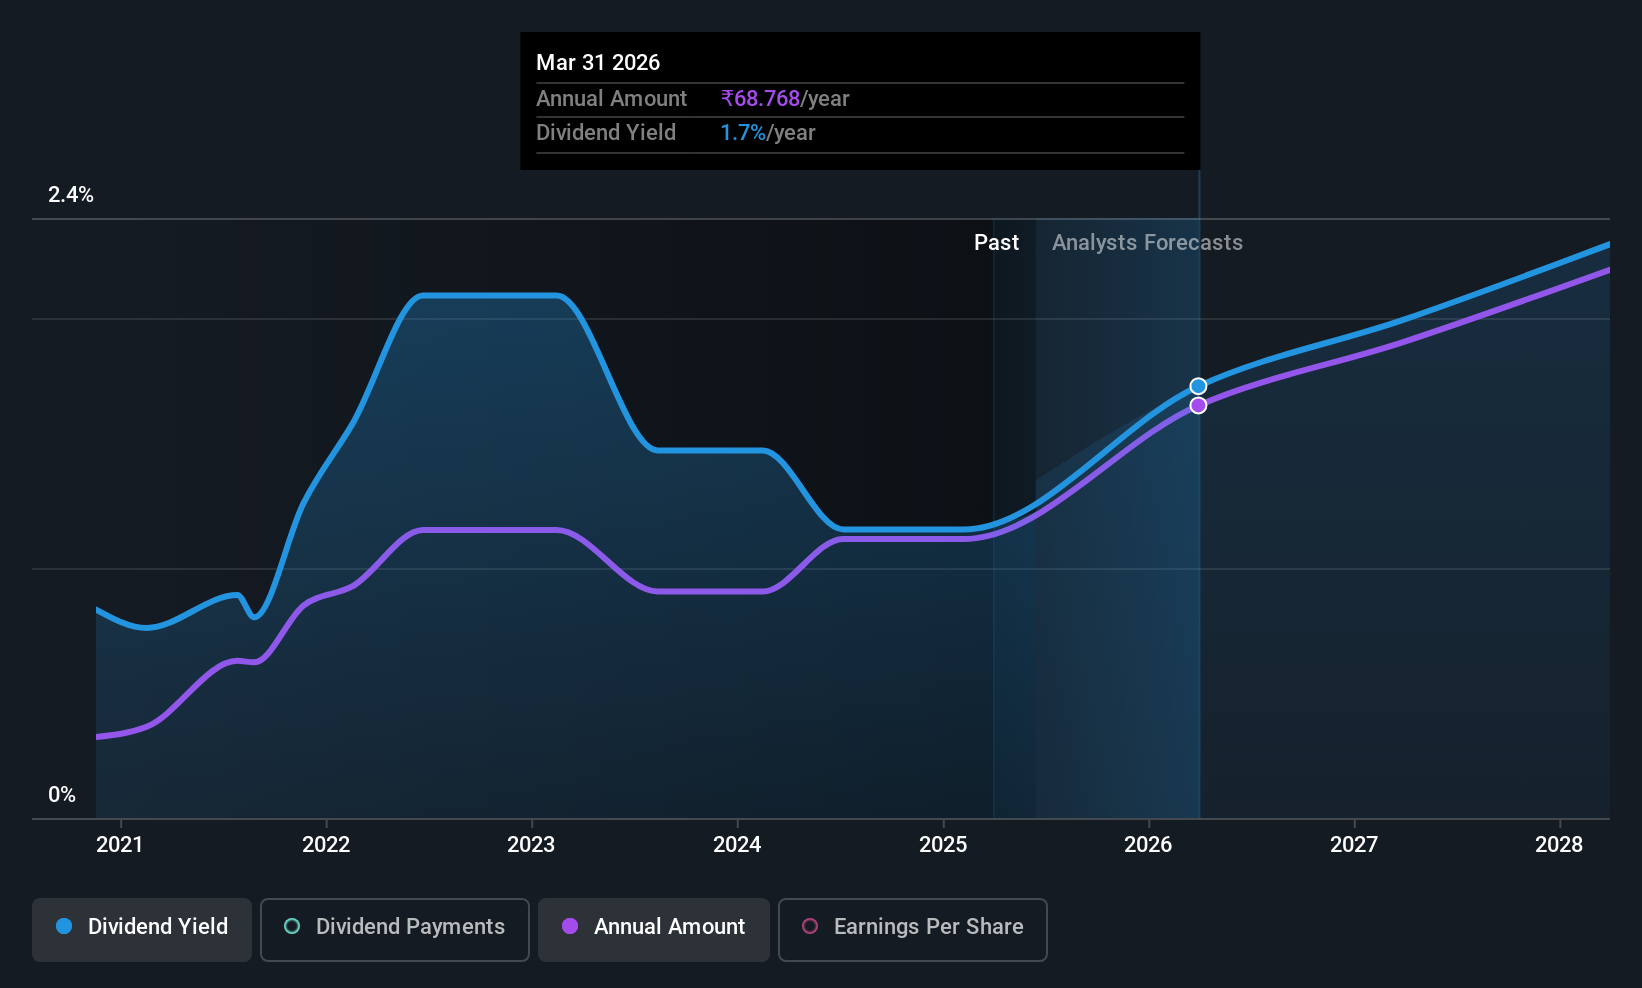Viewport: 1642px width, 988px height.
Task: Click the 2027 x-axis label
Action: [1354, 844]
